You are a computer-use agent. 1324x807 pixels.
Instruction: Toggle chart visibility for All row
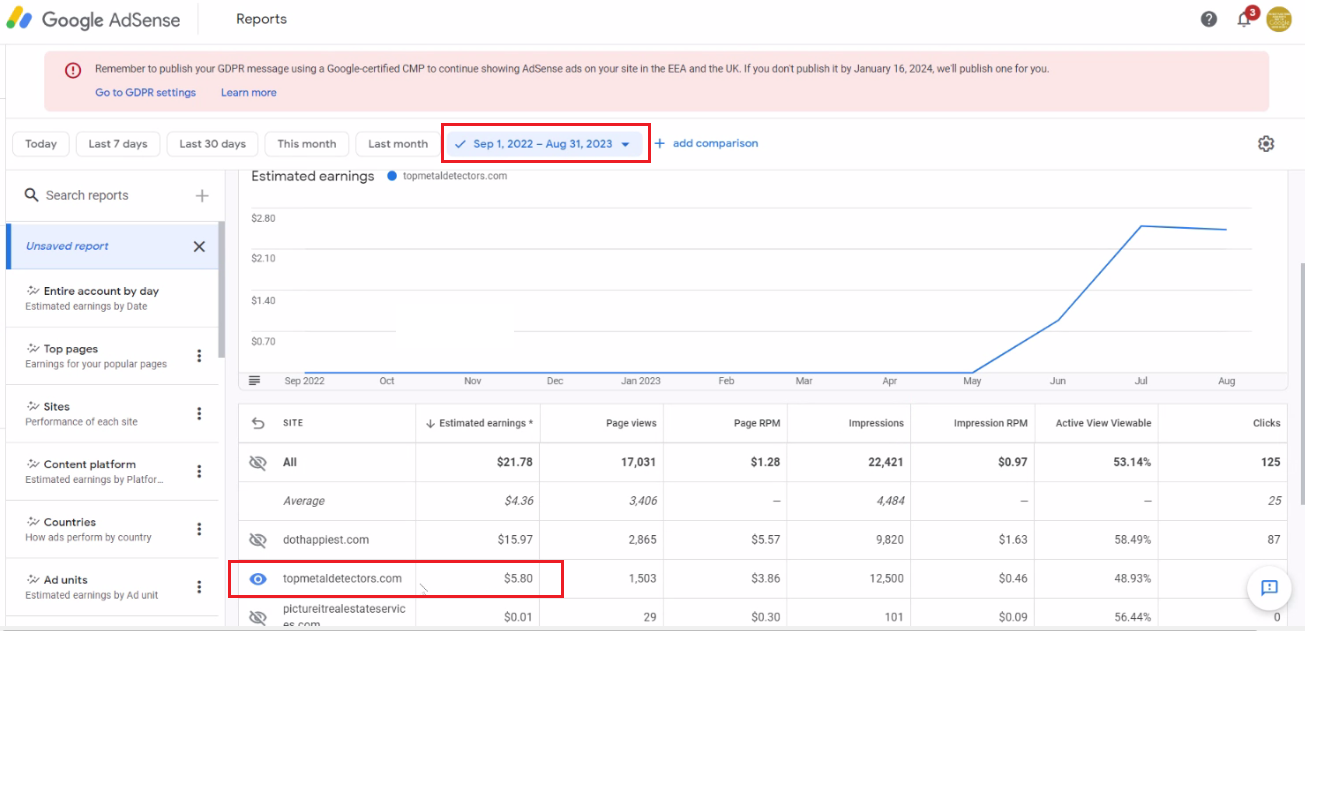tap(258, 462)
